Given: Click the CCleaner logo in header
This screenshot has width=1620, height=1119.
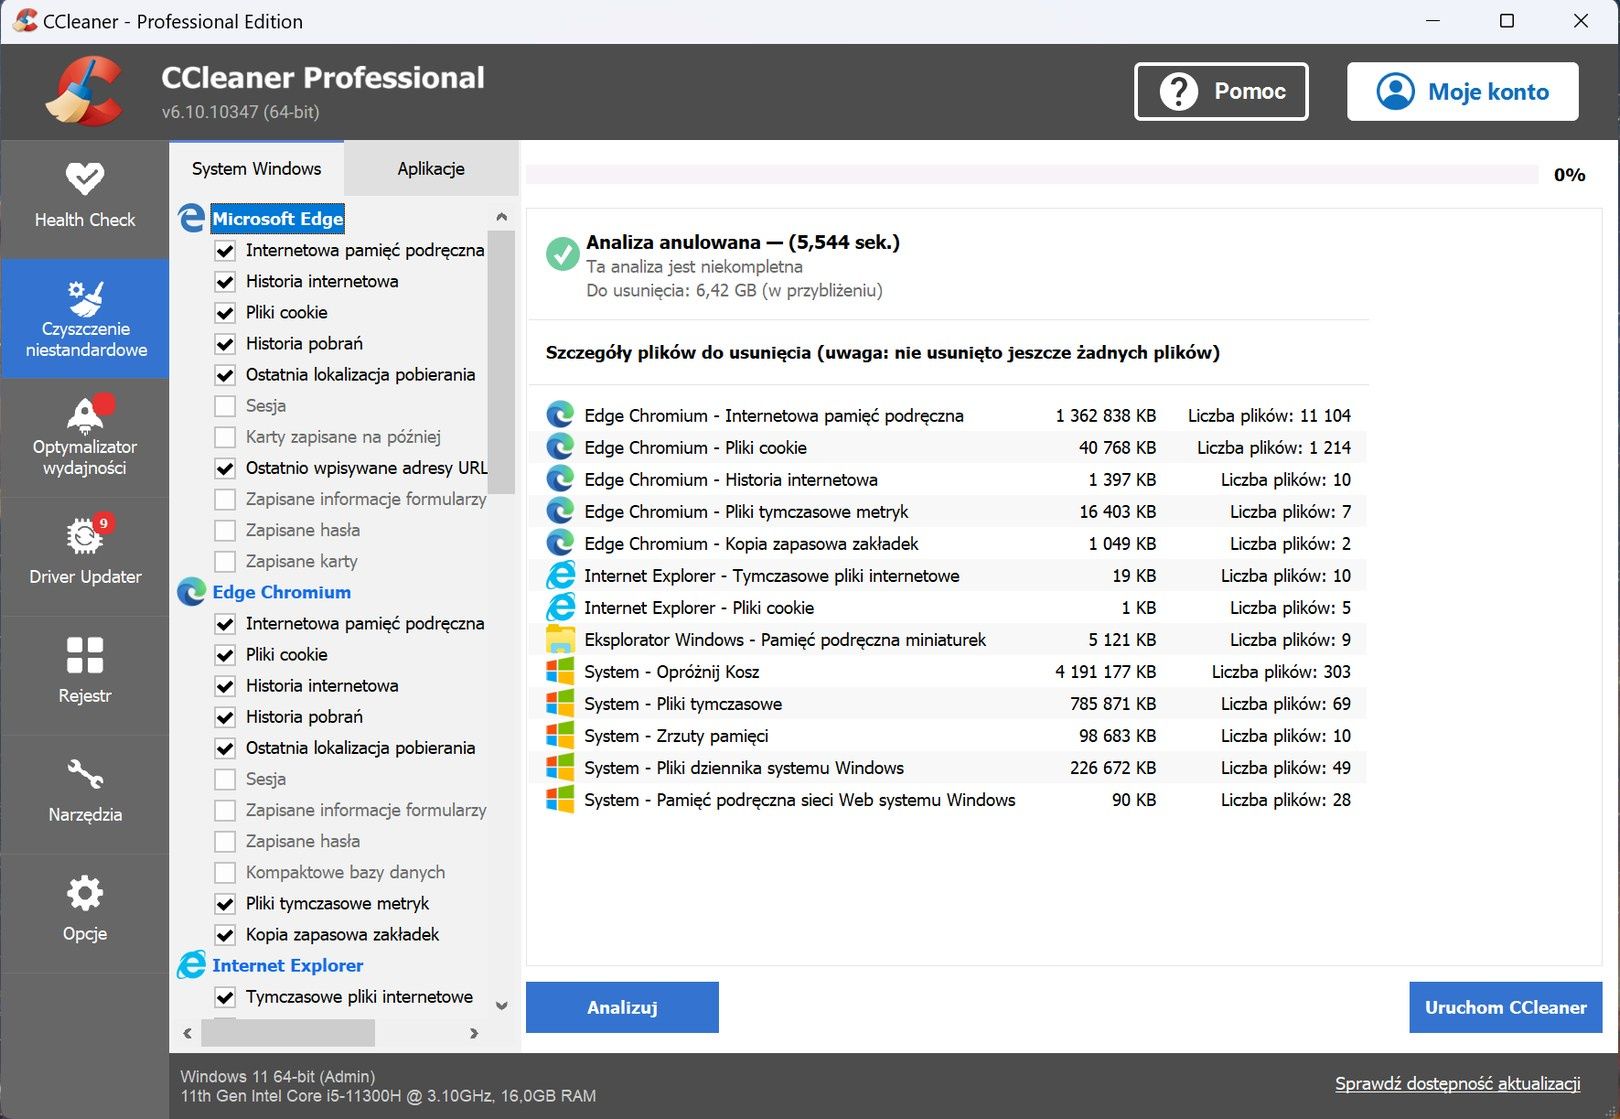Looking at the screenshot, I should pos(84,91).
